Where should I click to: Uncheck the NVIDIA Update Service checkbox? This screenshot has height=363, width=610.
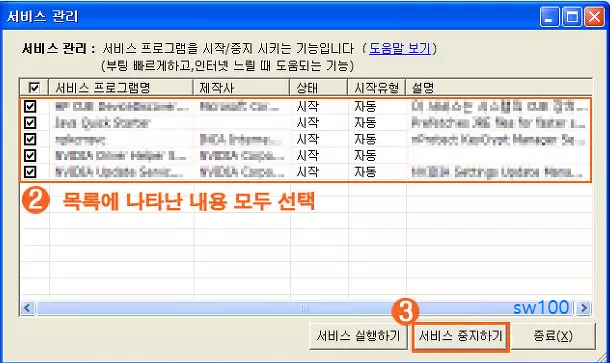(30, 172)
